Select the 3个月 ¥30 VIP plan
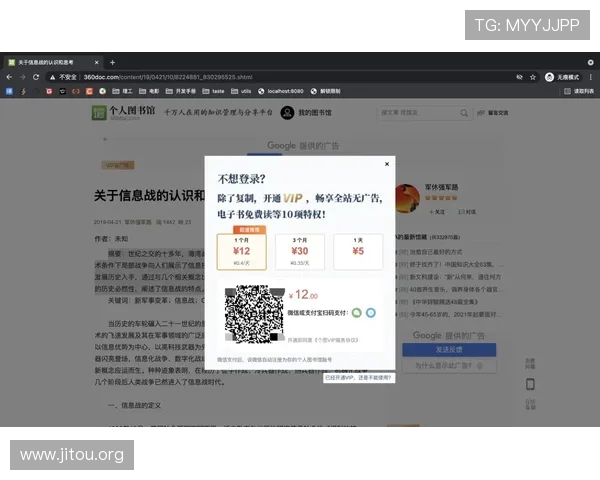The width and height of the screenshot is (600, 480). (x=300, y=251)
